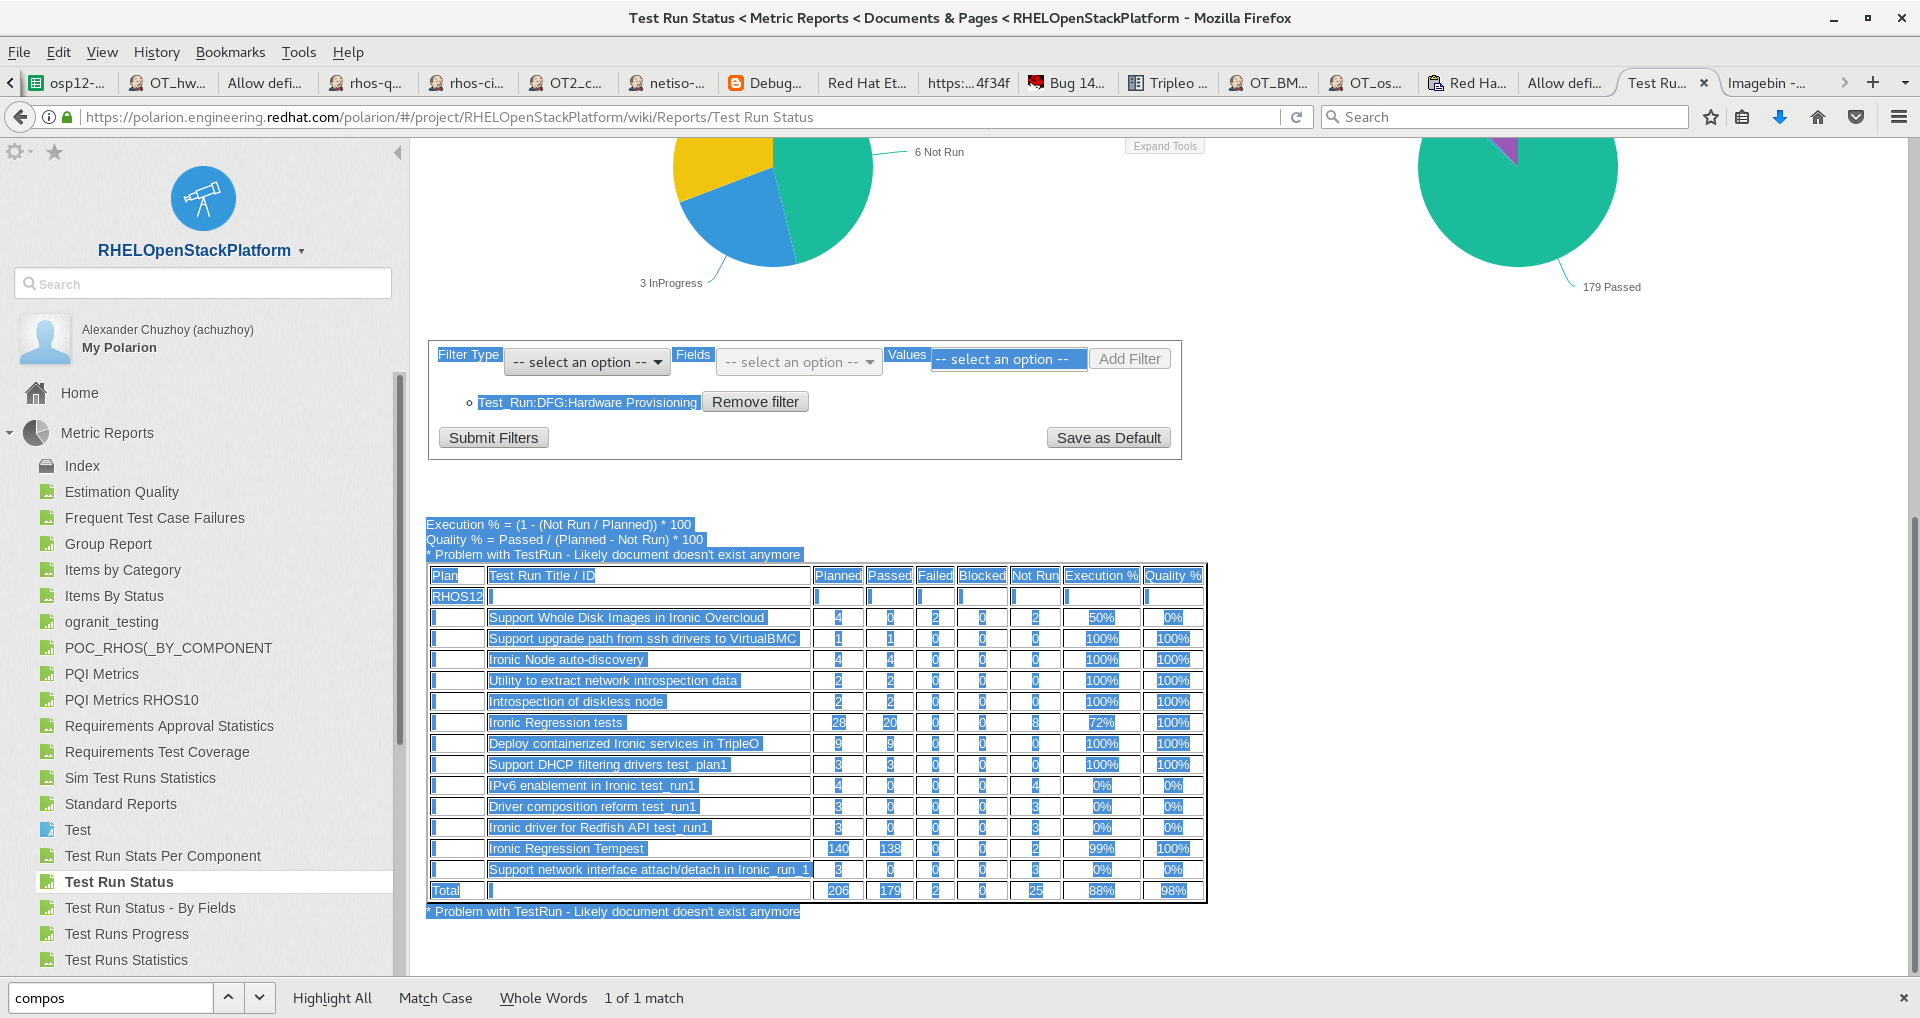Image resolution: width=1920 pixels, height=1018 pixels.
Task: Click the Add Filter button
Action: [x=1130, y=359]
